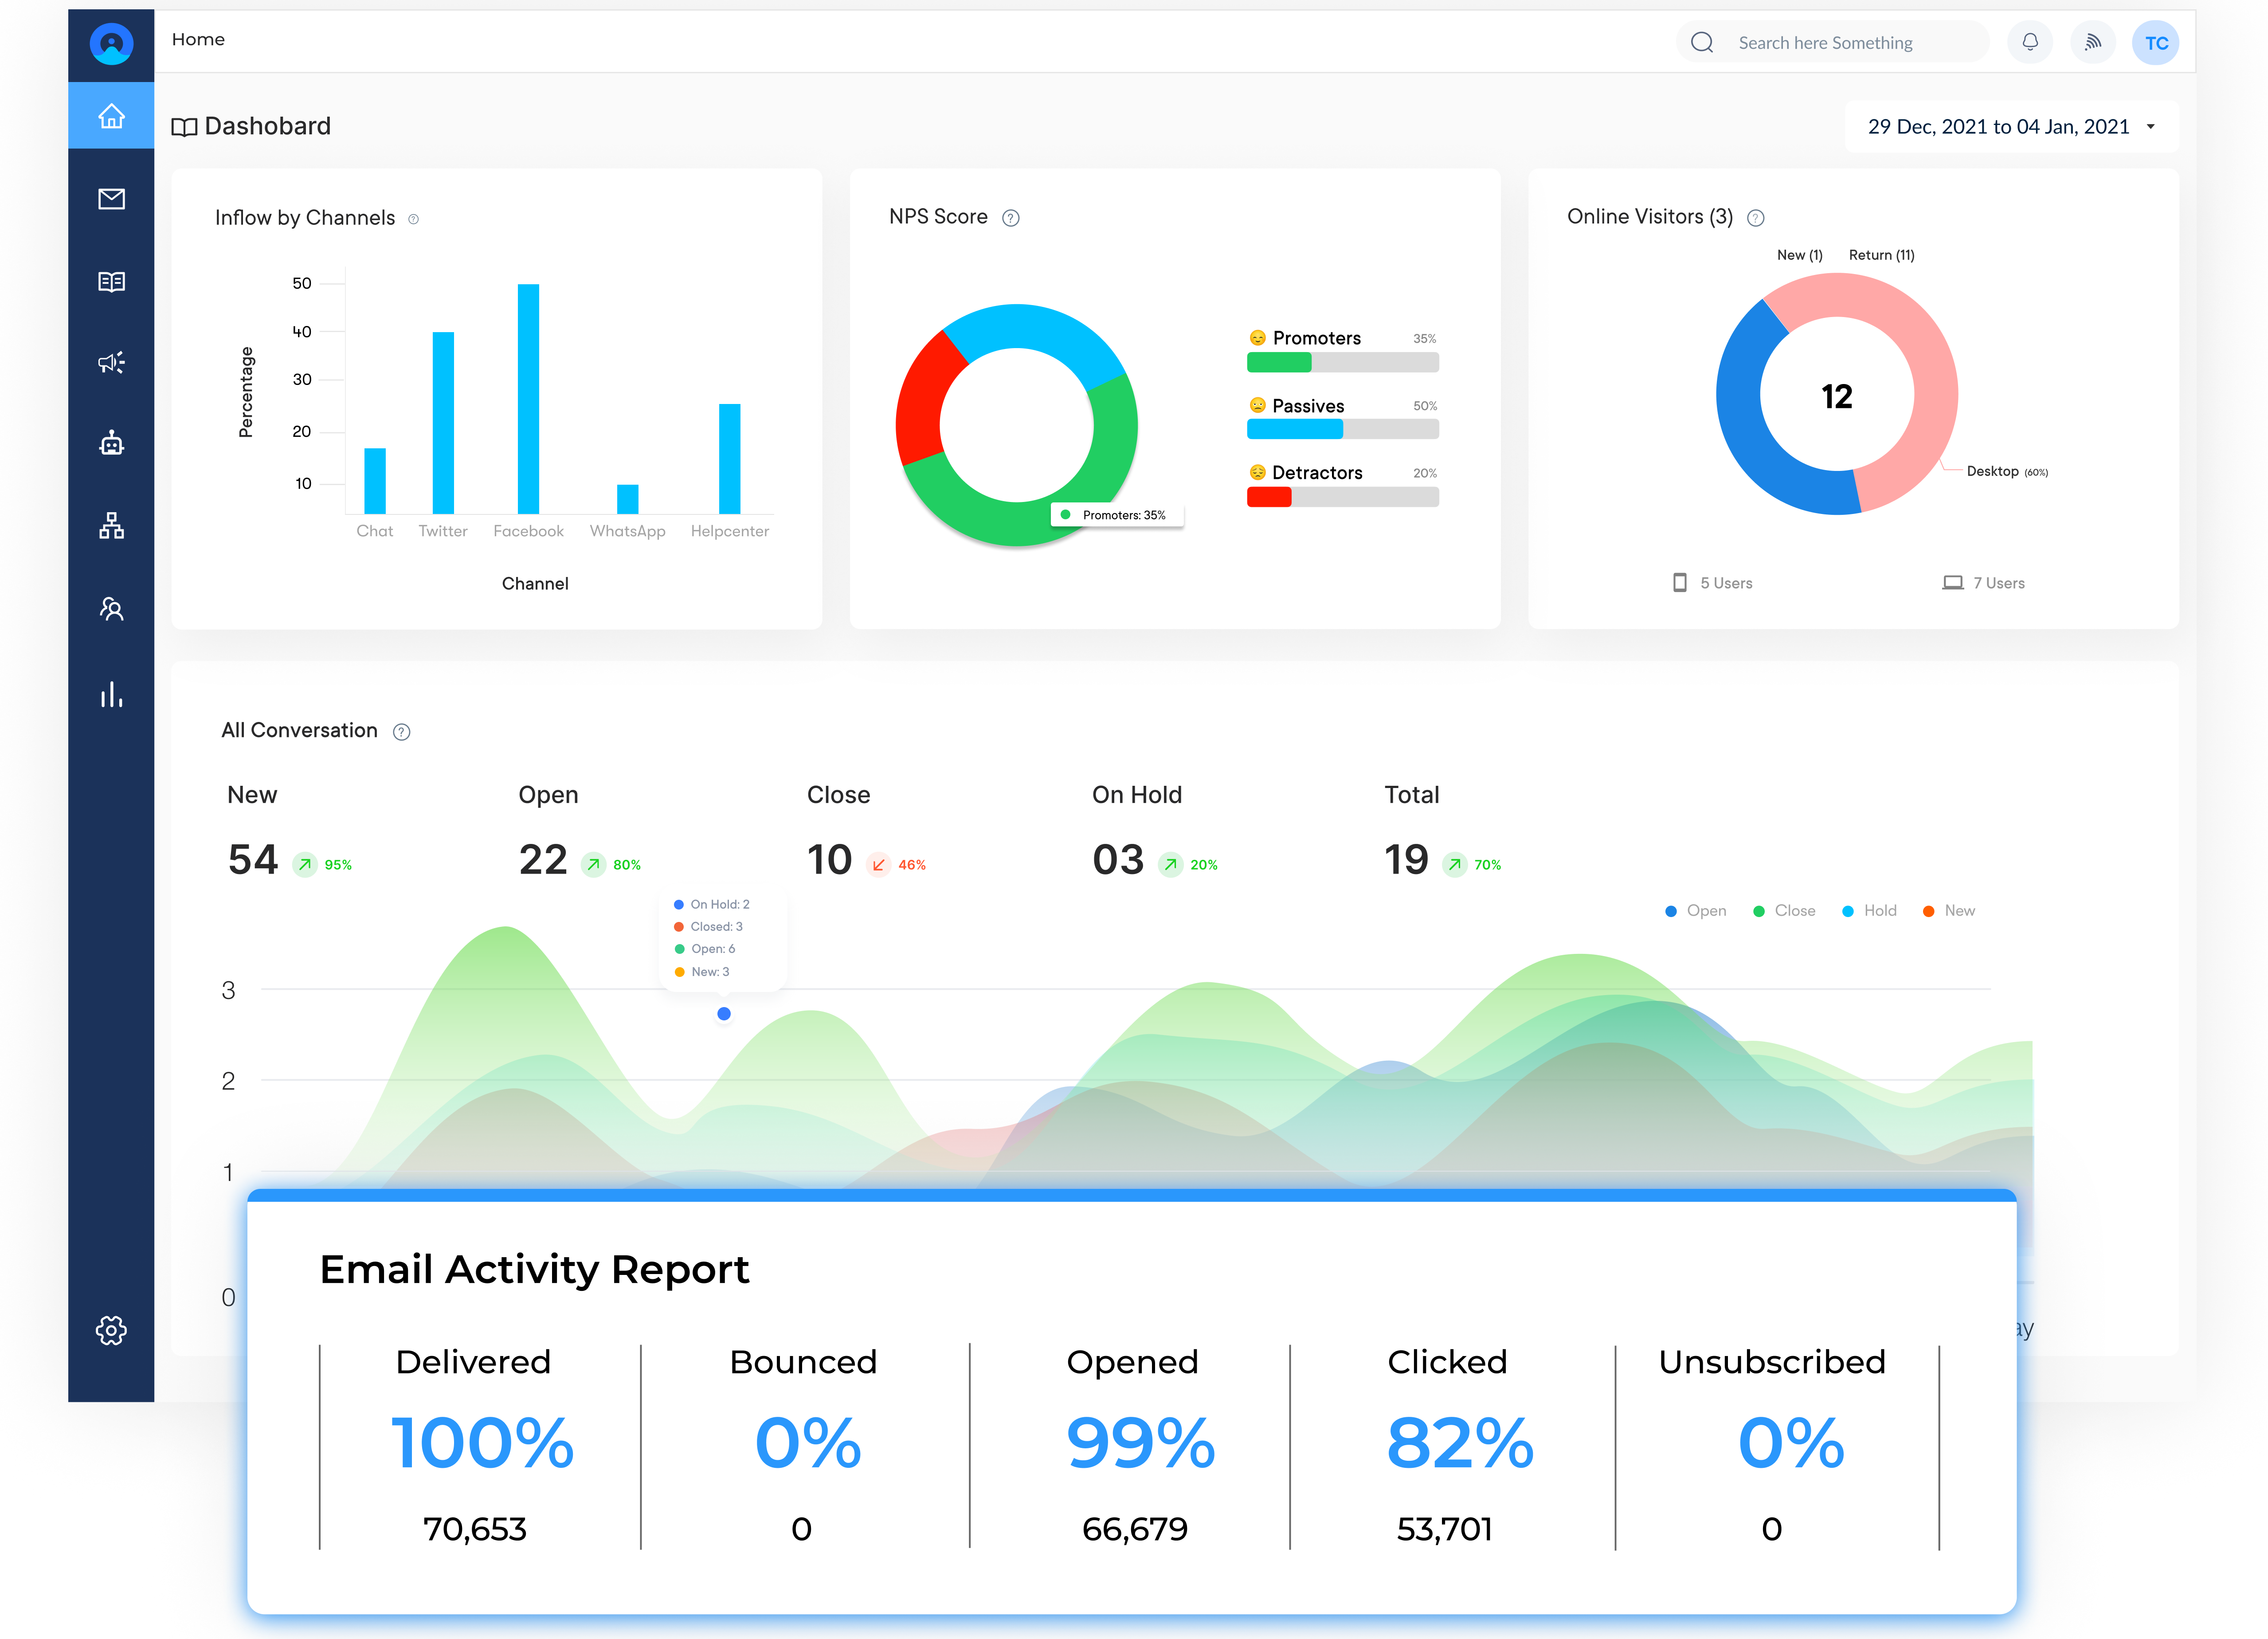Click help icon beside All Conversation
2268x1639 pixels.
(402, 732)
